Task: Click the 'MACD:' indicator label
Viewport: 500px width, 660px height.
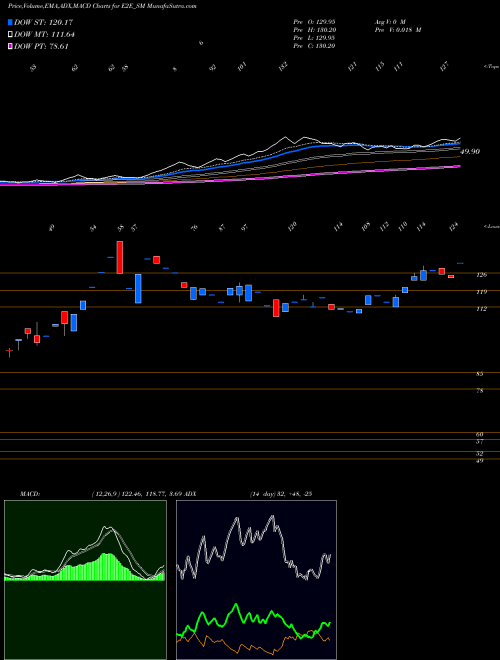Action: click(30, 494)
